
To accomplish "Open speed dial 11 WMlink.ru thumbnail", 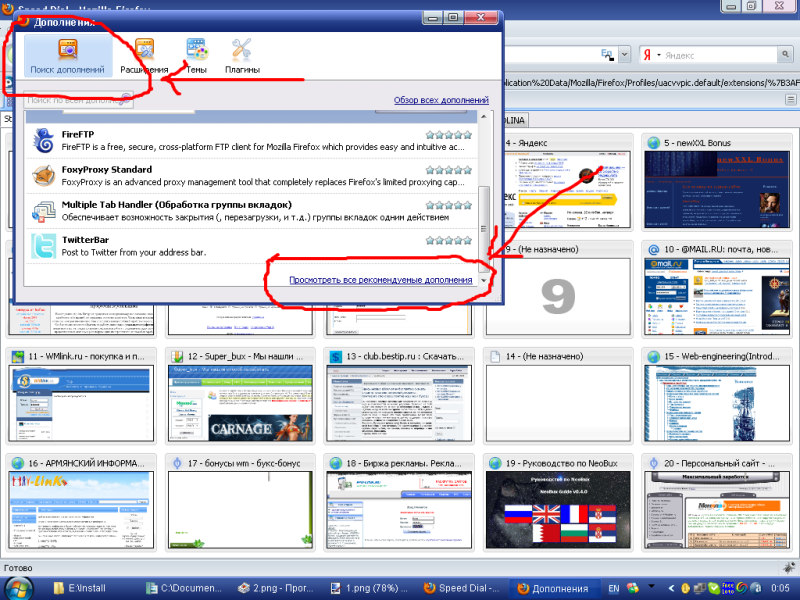I will click(x=81, y=403).
